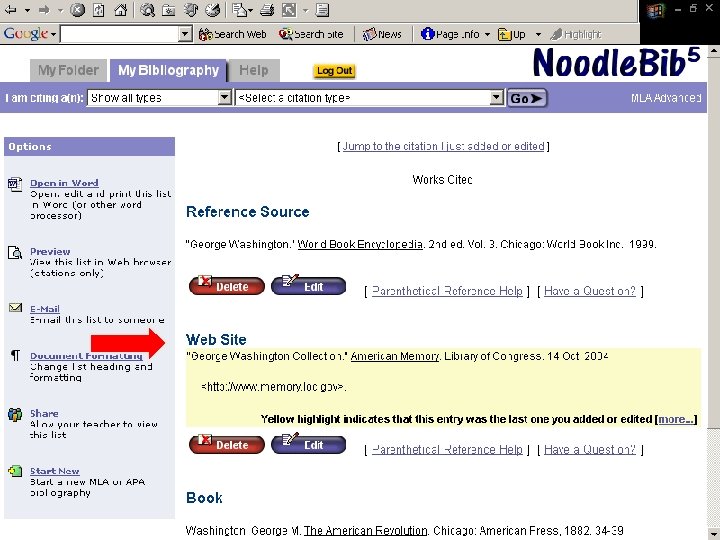Open the Mail toolbar icon
The image size is (720, 540).
coord(240,9)
